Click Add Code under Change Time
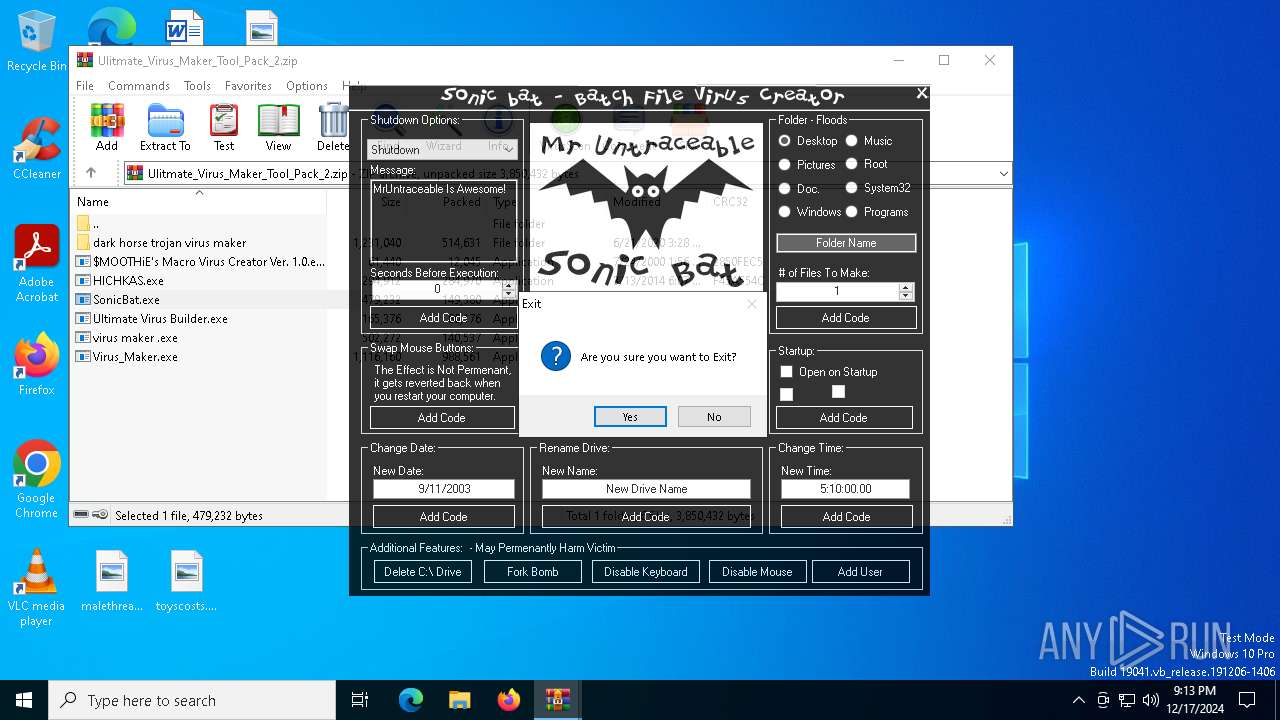 point(846,517)
